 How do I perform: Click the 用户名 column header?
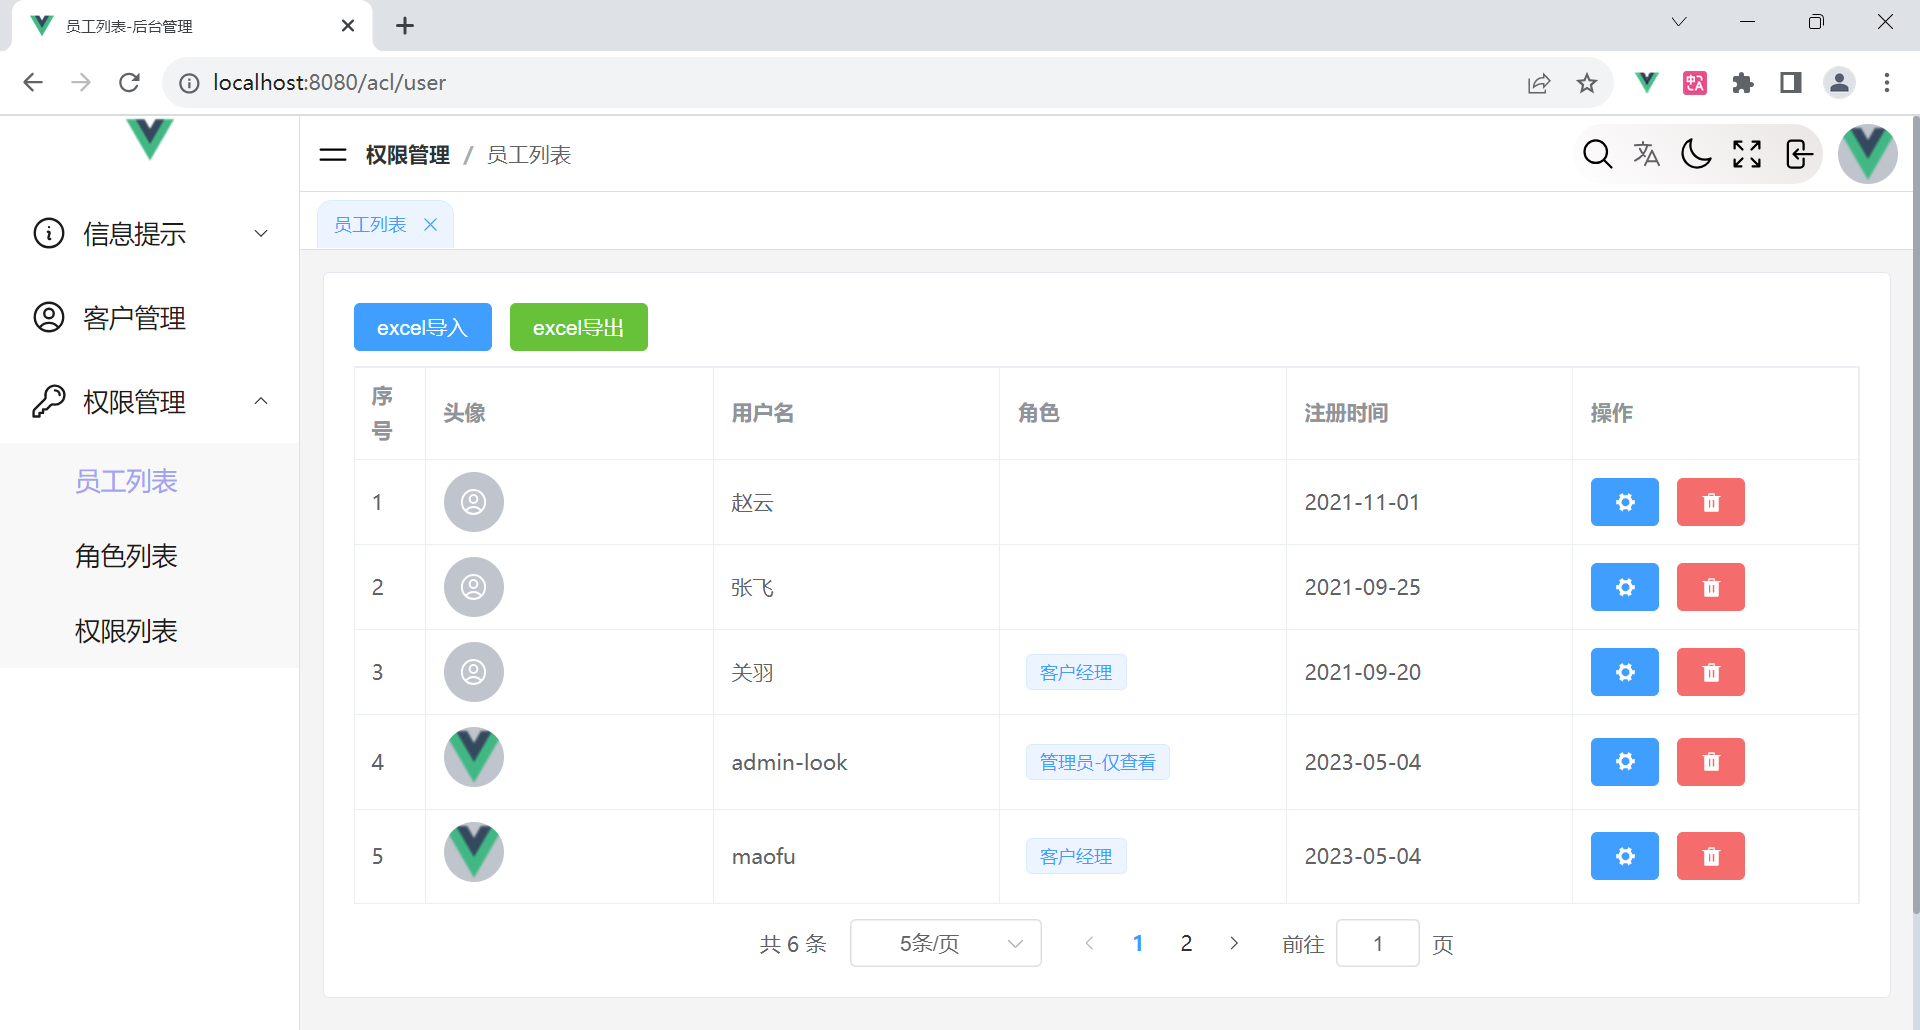tap(763, 413)
